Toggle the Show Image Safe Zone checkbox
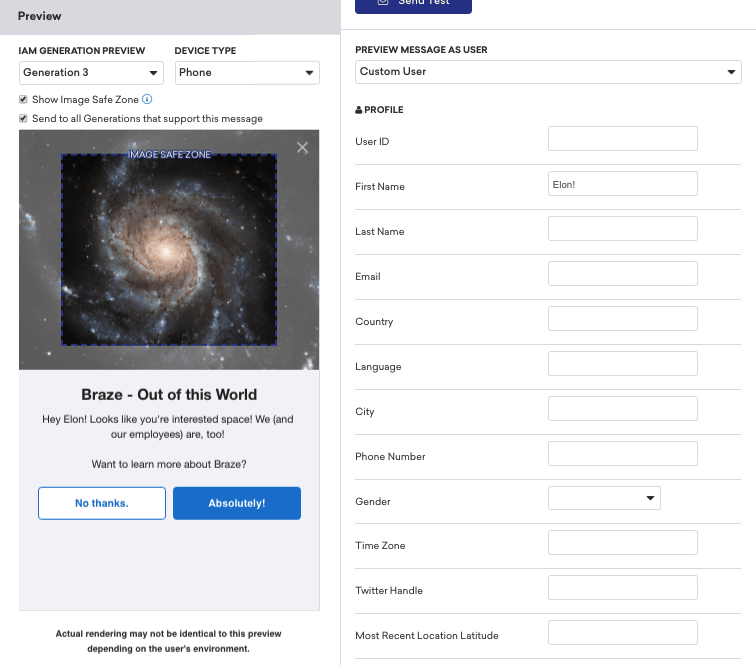 pyautogui.click(x=24, y=100)
